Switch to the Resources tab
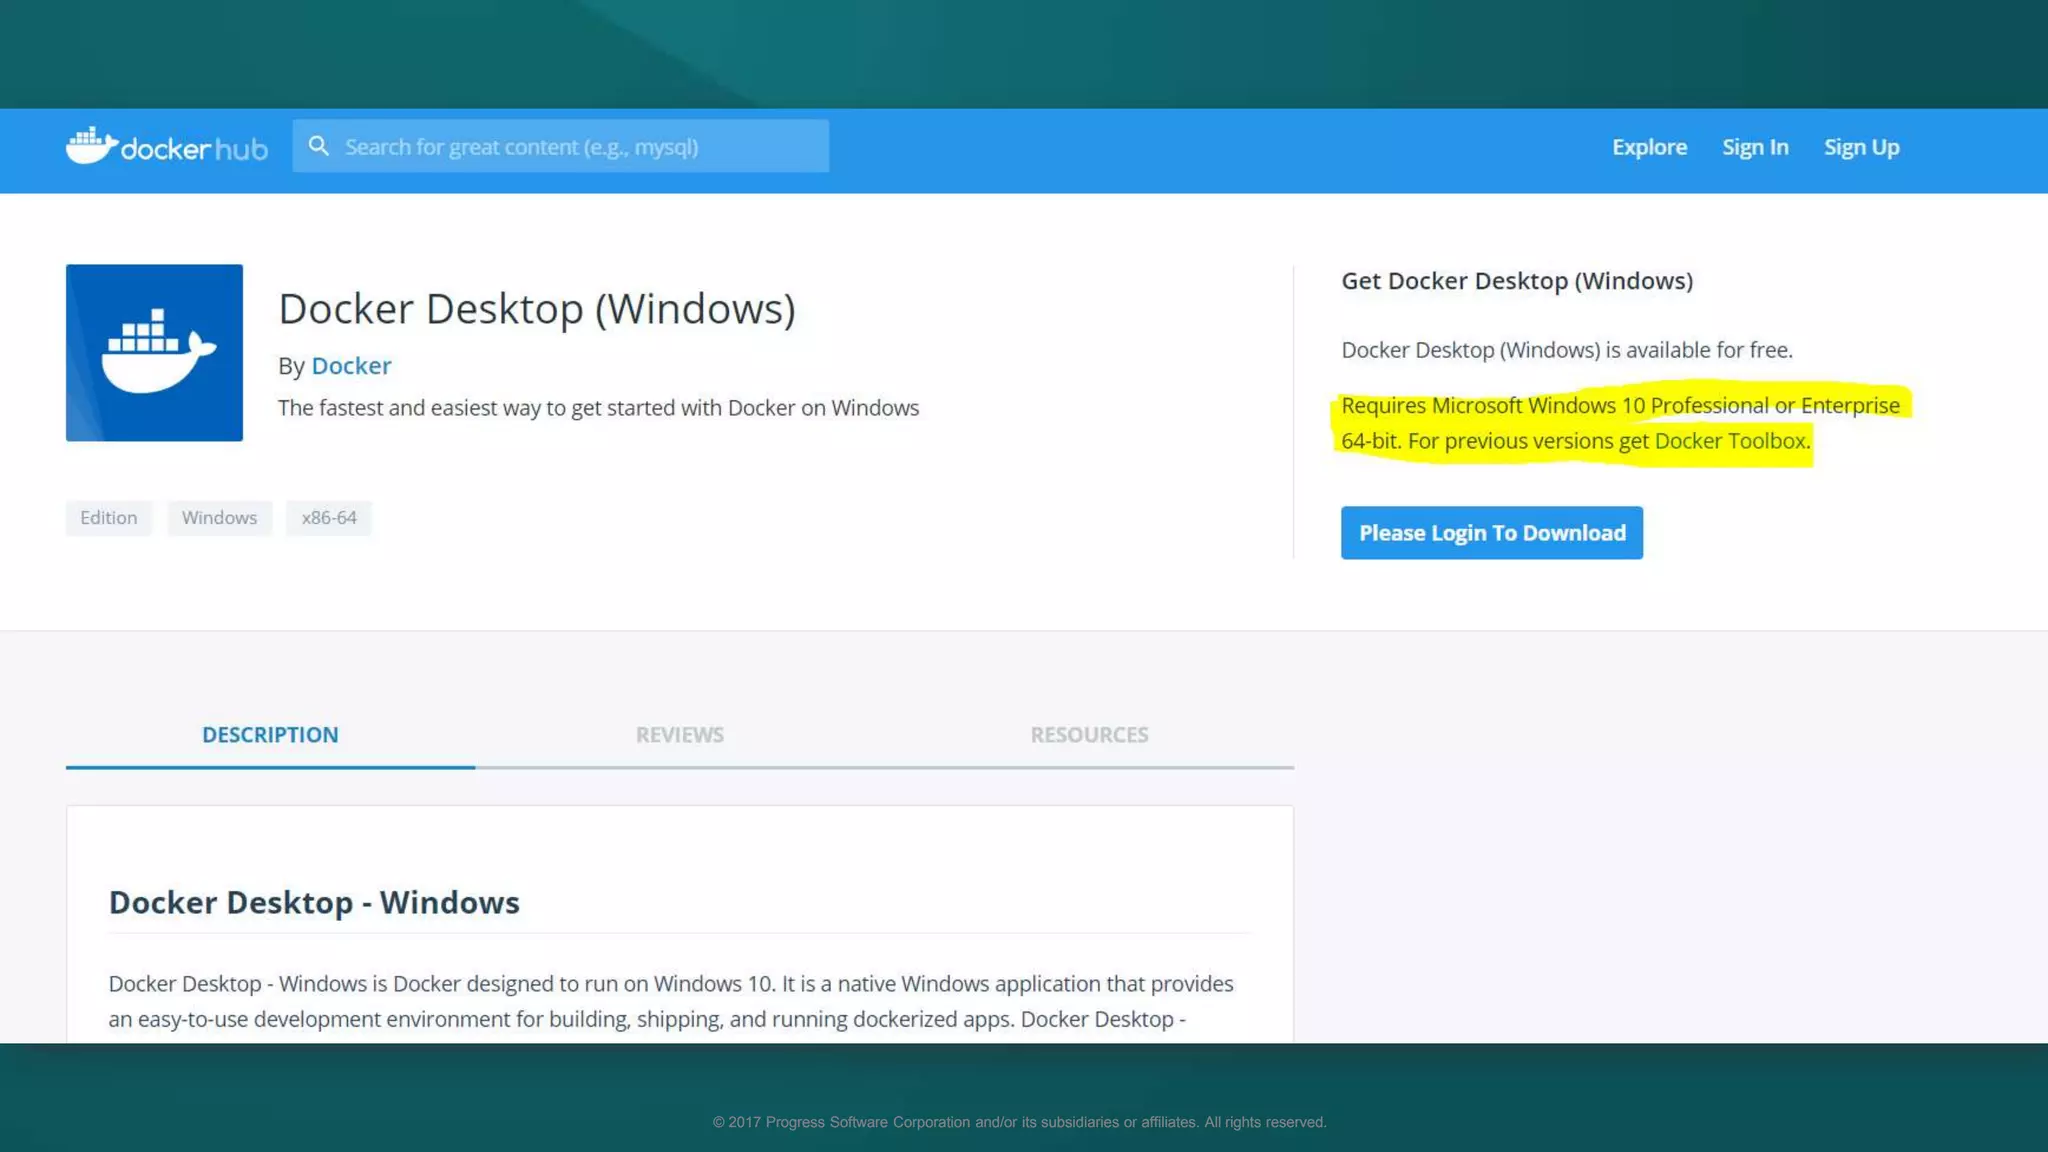 [x=1088, y=735]
